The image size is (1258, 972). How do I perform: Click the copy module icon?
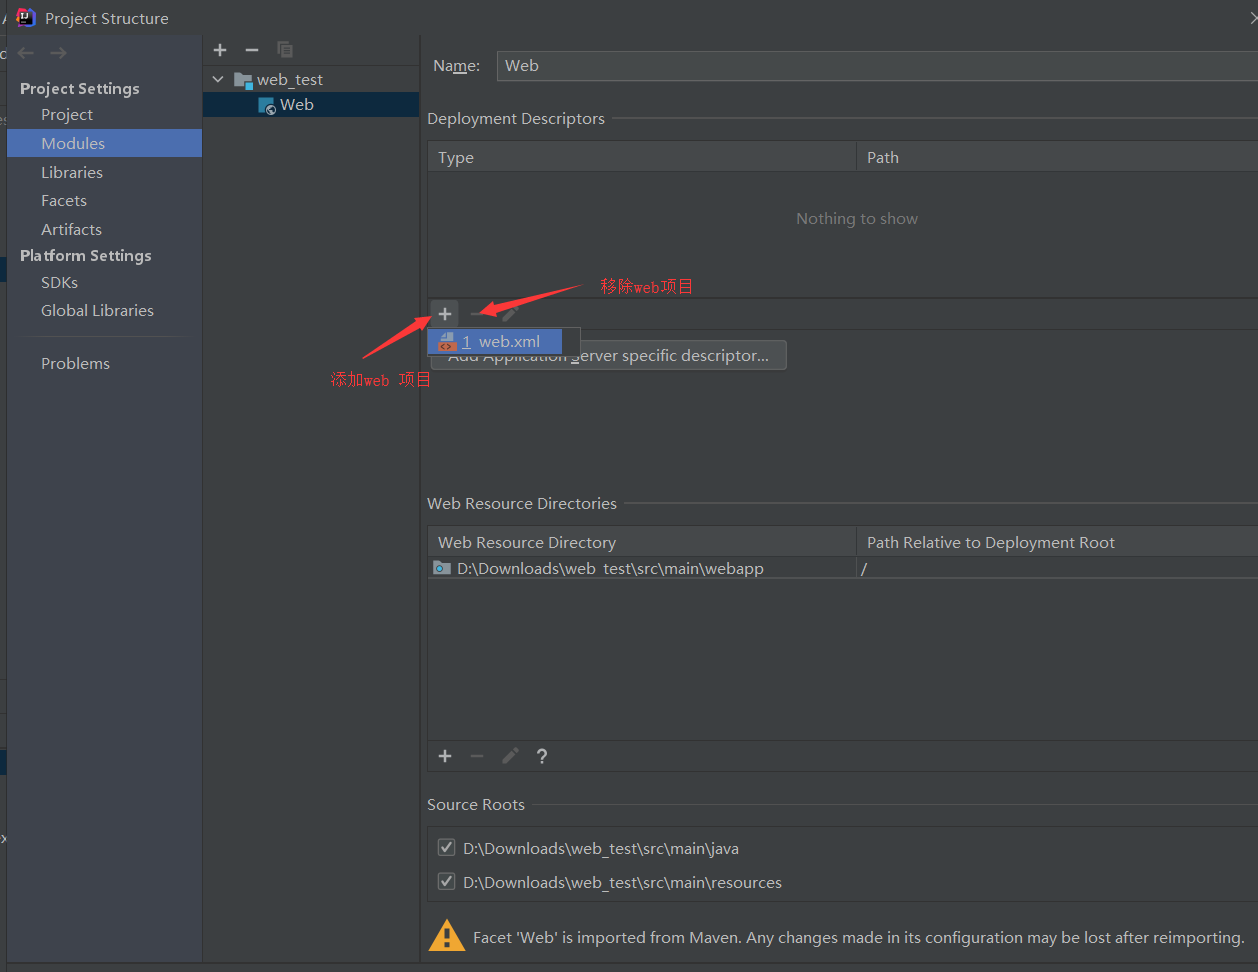[x=285, y=50]
